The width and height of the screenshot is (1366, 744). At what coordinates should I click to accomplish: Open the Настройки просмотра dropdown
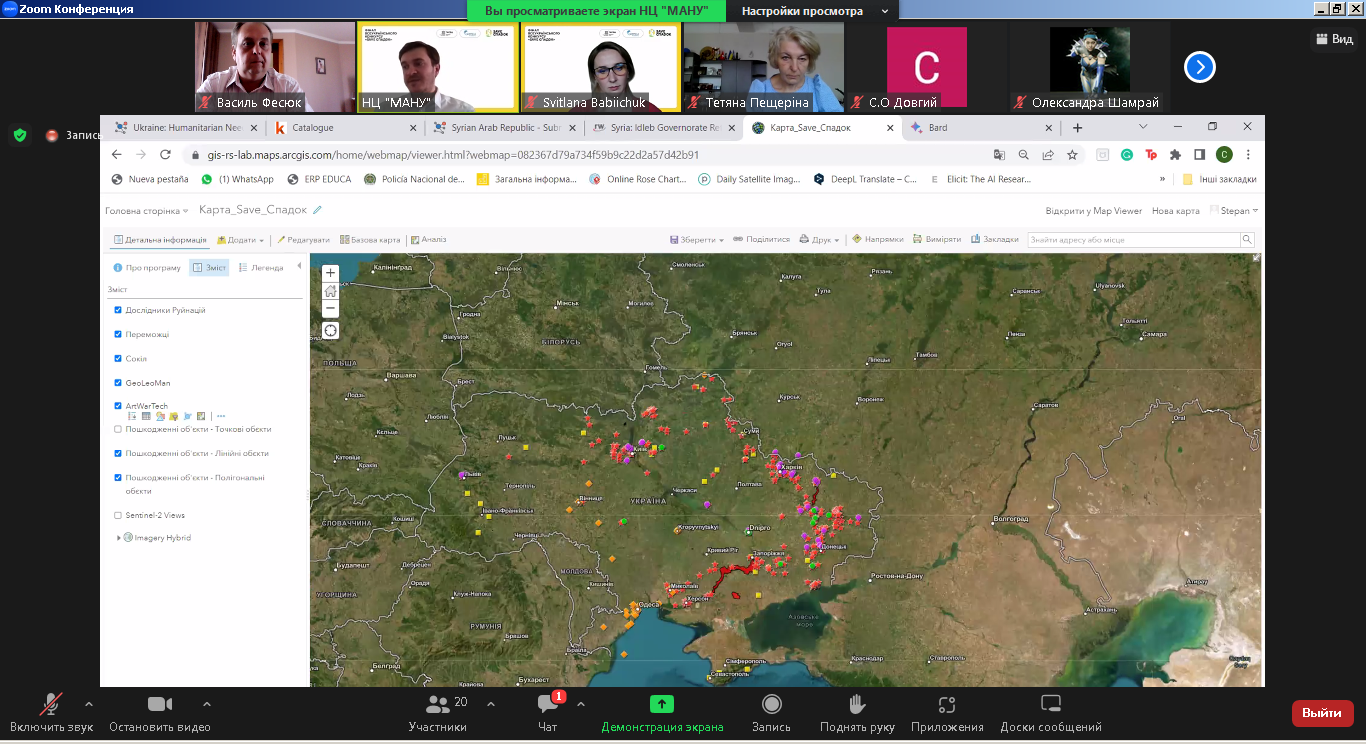(x=814, y=11)
